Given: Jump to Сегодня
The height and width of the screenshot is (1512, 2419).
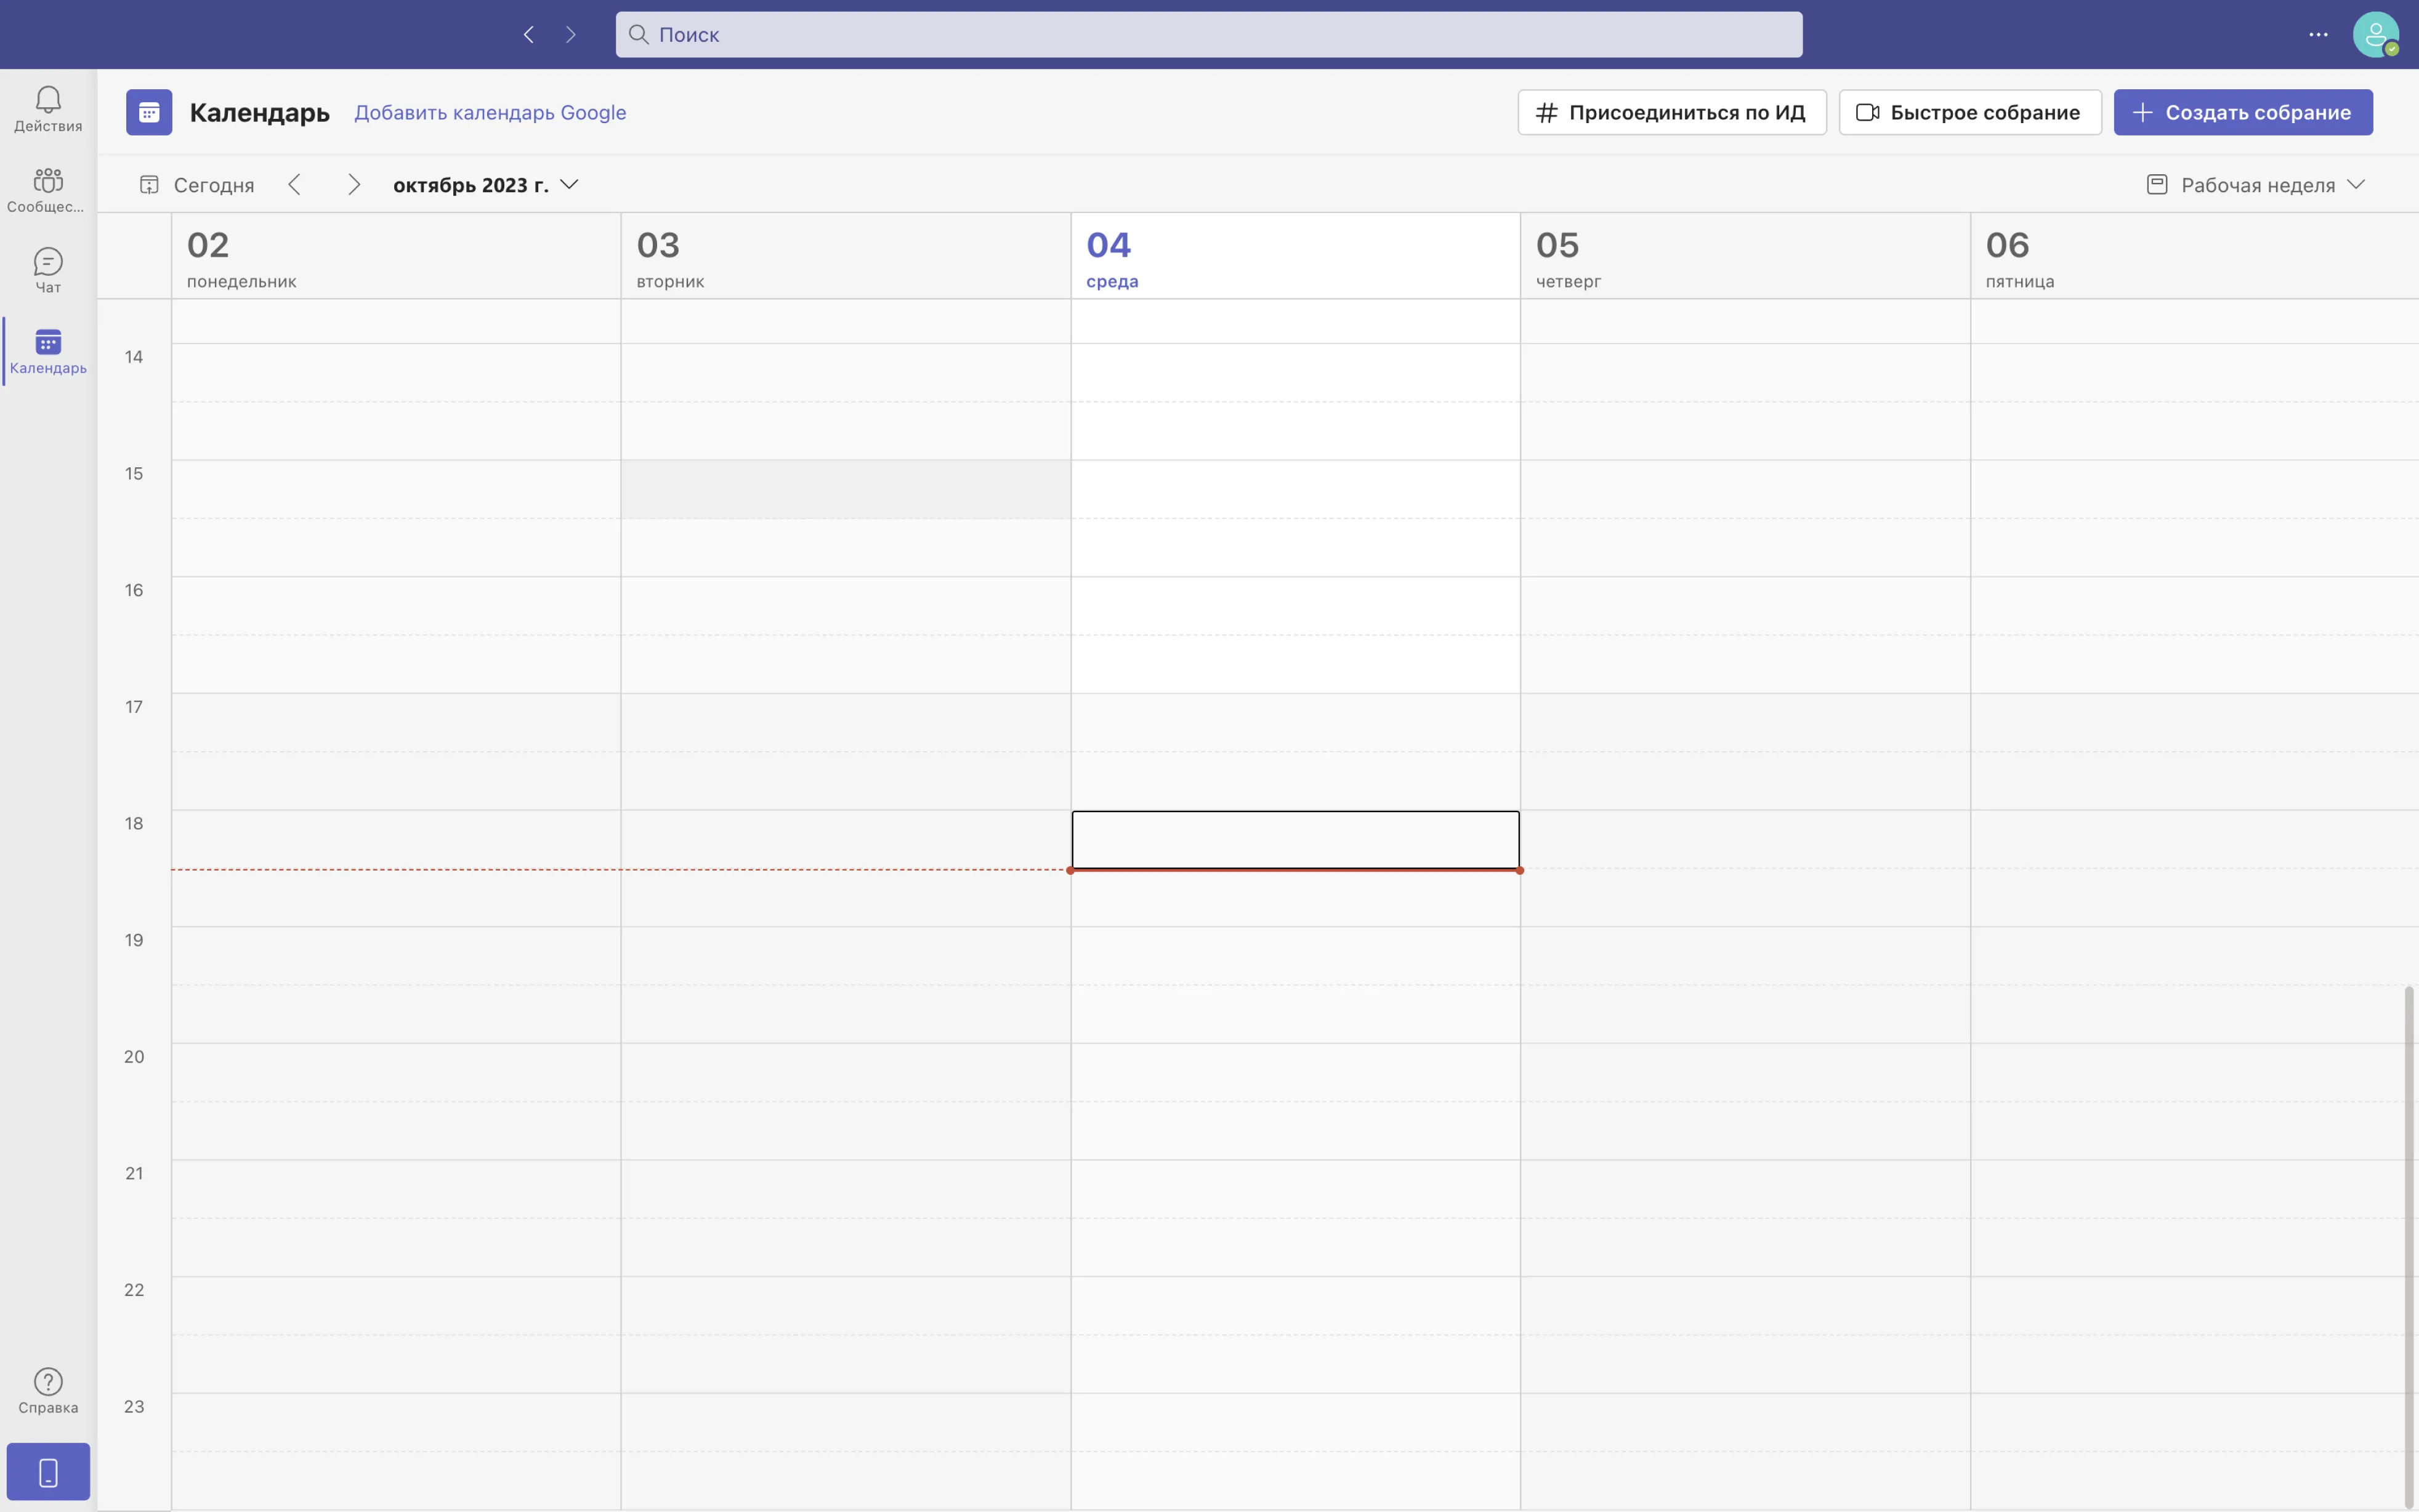Looking at the screenshot, I should click(x=197, y=185).
